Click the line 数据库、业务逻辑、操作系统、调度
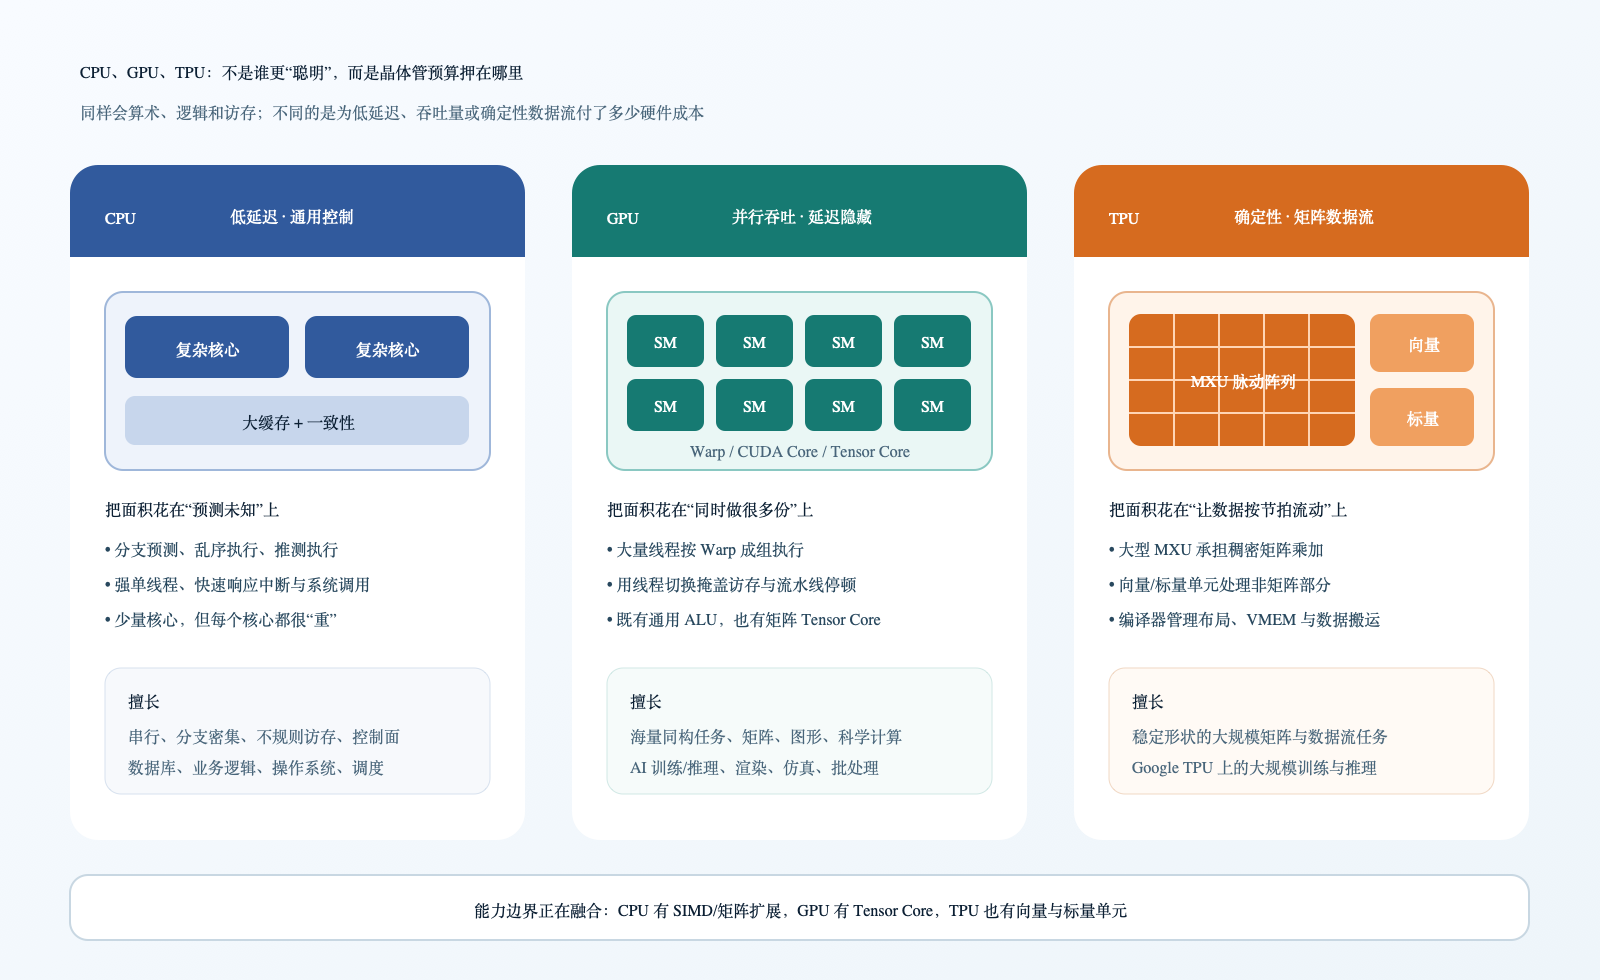 (x=256, y=768)
